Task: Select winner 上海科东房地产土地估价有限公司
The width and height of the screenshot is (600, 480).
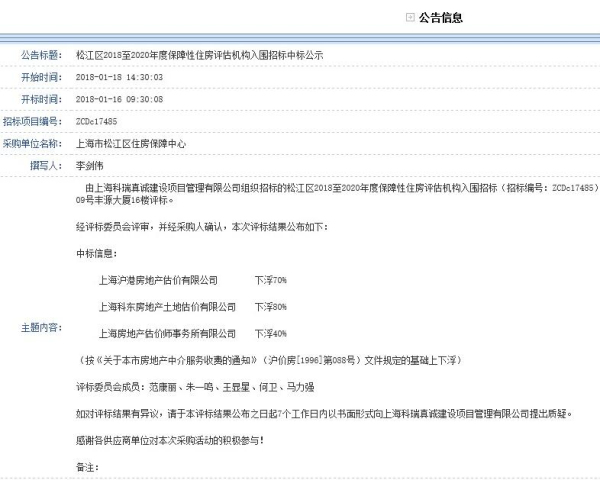Action: (x=167, y=307)
